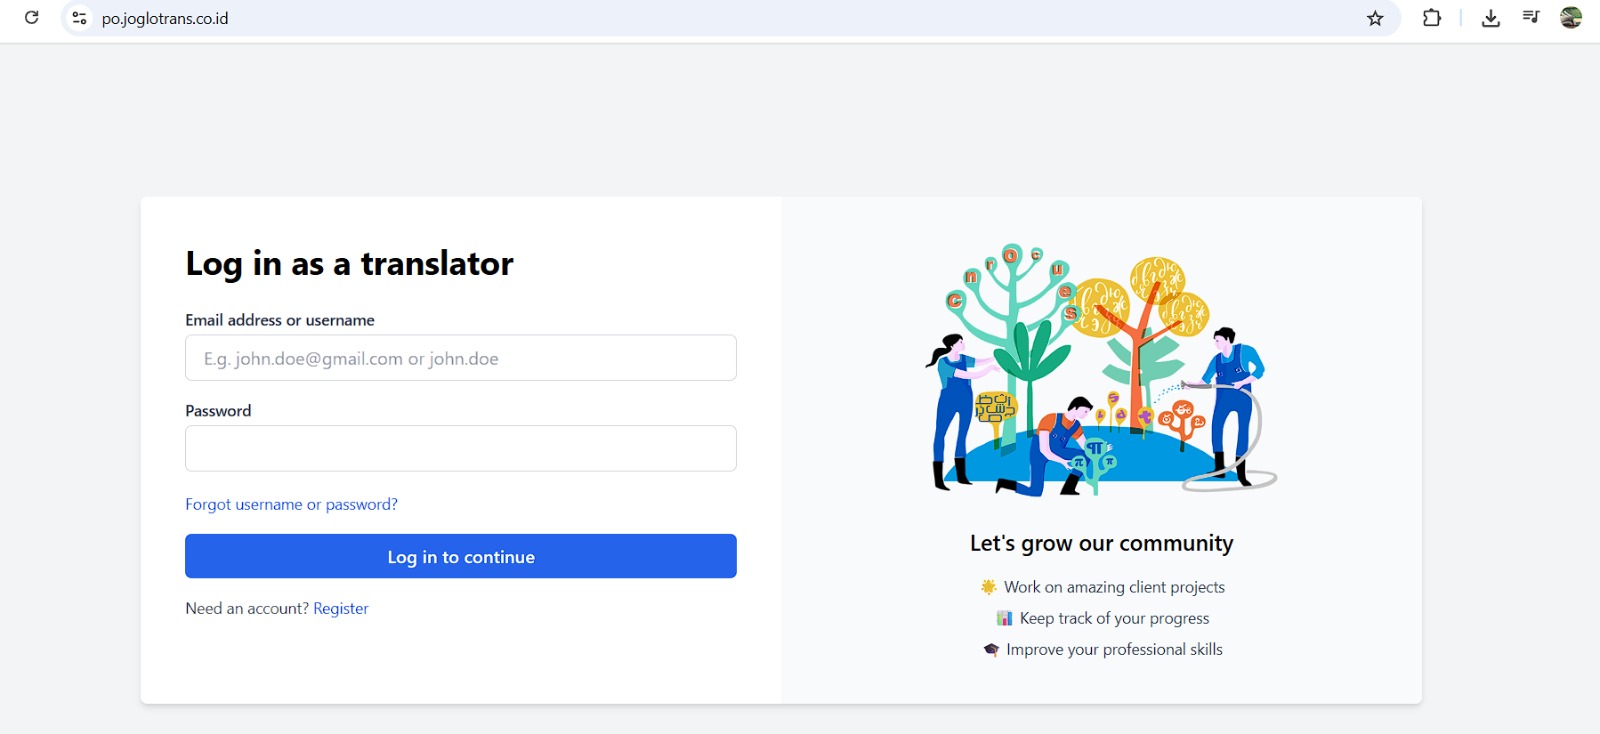The image size is (1600, 734).
Task: Focus the Password input field
Action: (x=461, y=449)
